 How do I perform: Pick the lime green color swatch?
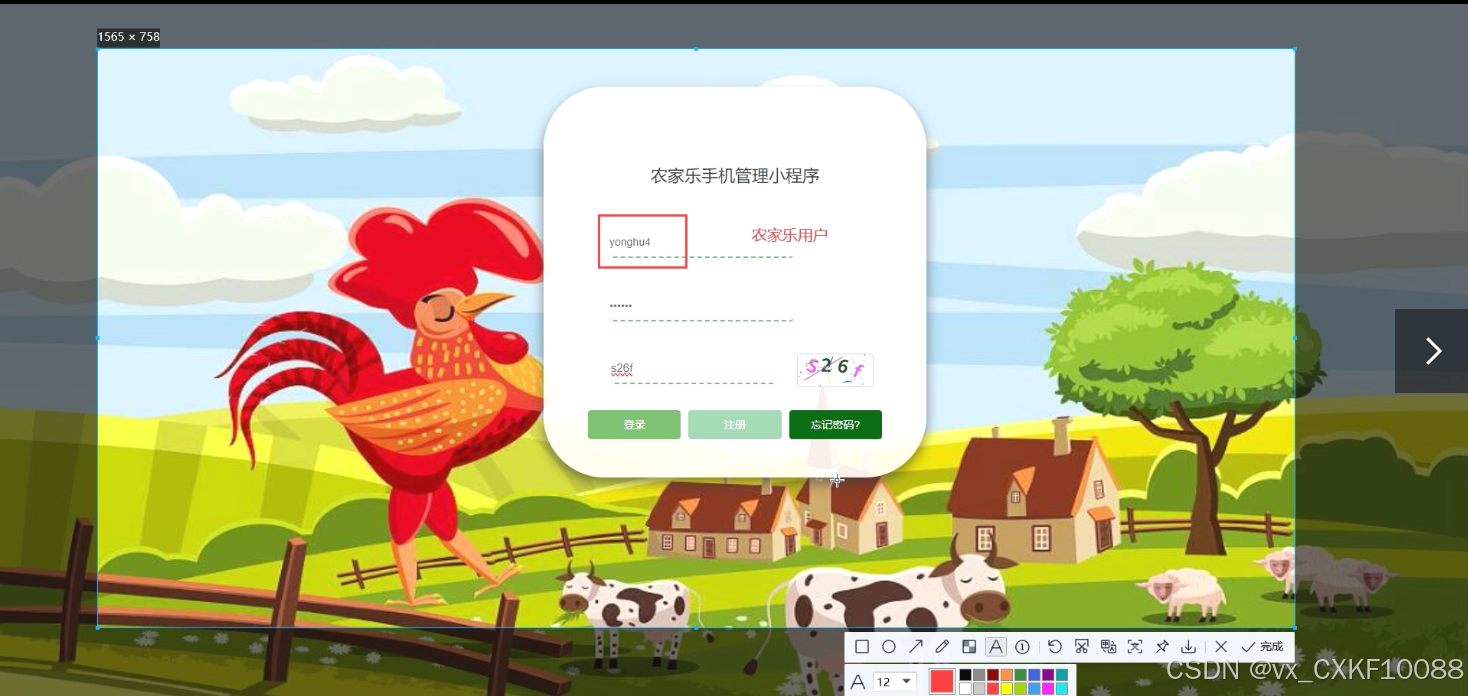click(x=1020, y=689)
